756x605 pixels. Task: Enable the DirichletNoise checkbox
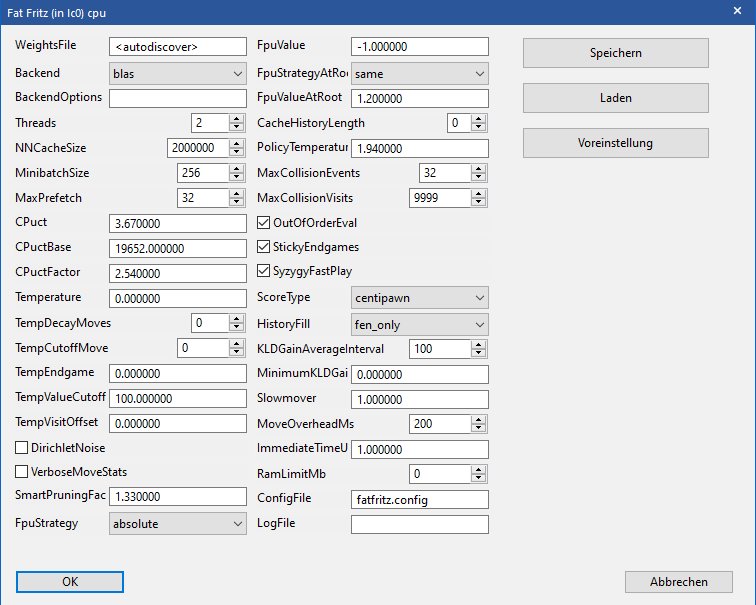tap(22, 448)
